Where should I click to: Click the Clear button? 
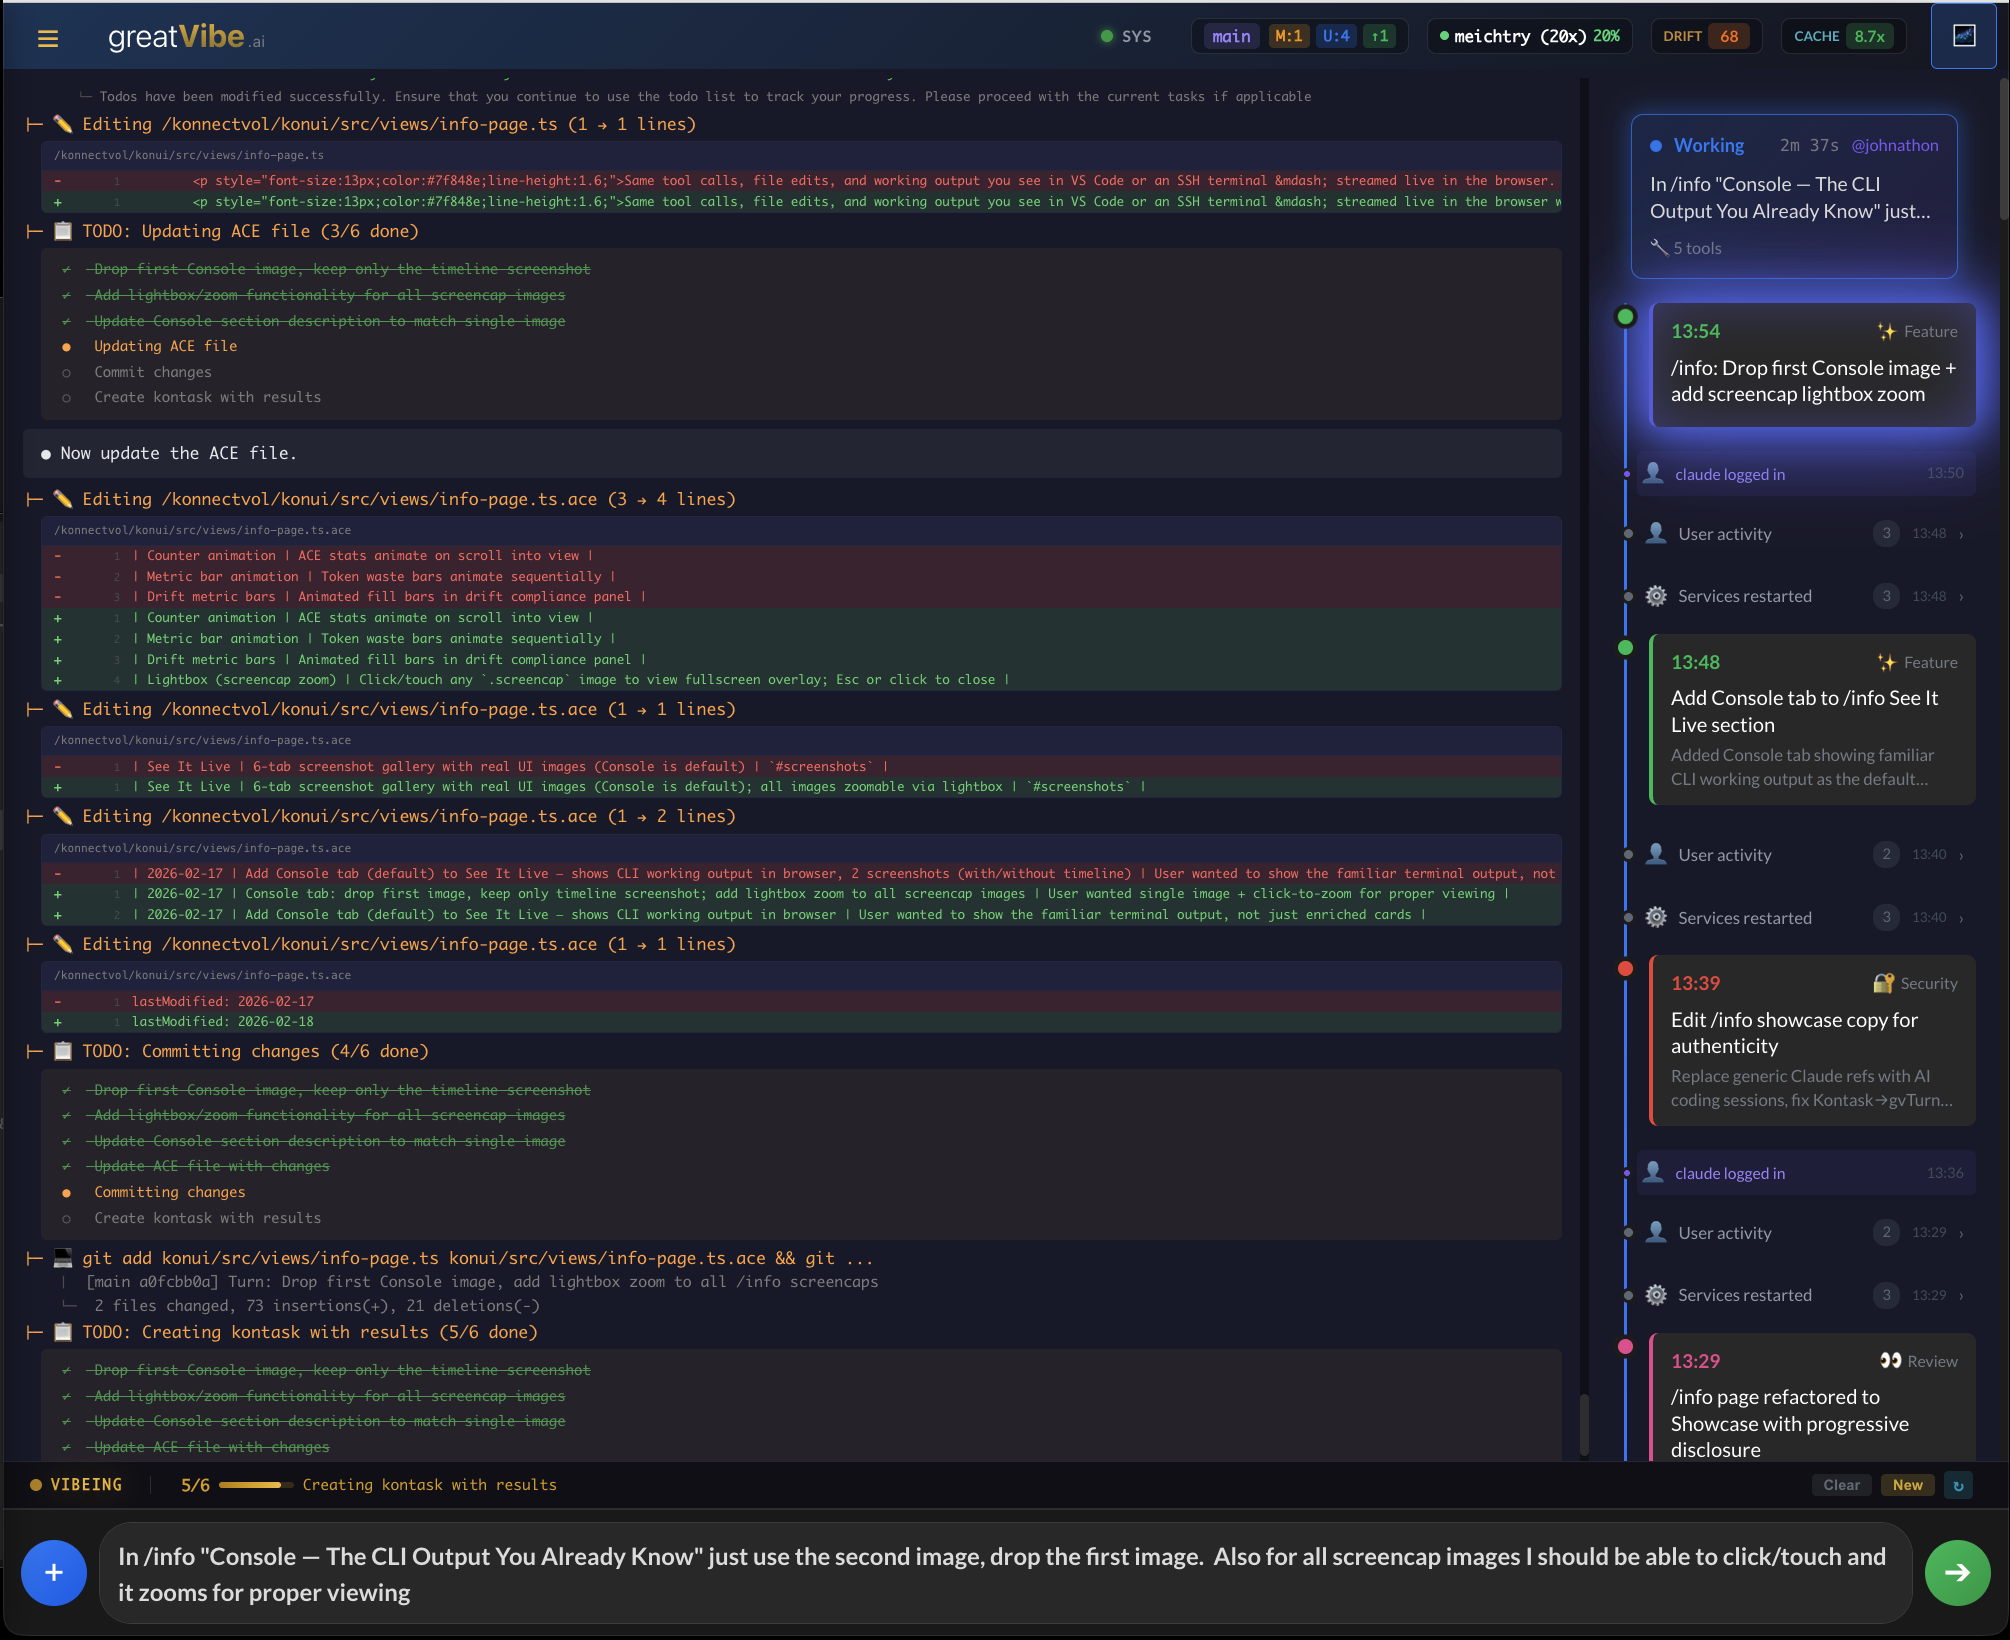1841,1485
